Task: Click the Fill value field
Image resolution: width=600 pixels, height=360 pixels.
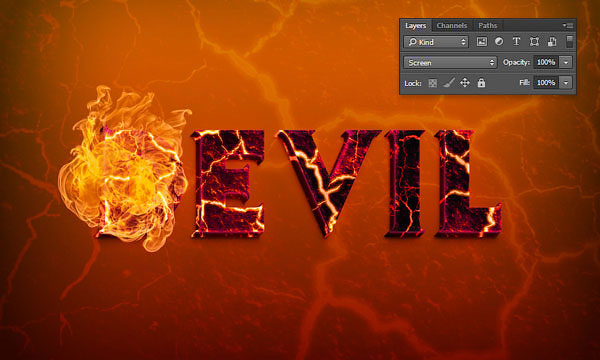Action: pyautogui.click(x=546, y=83)
